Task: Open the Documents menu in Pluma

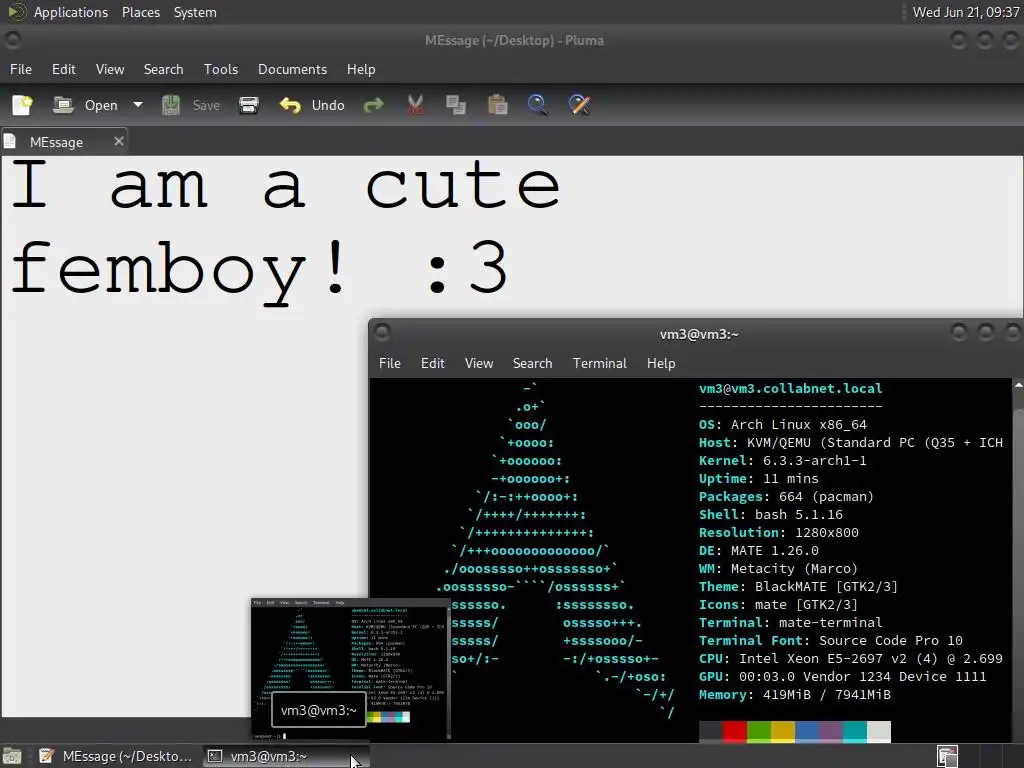Action: (293, 69)
